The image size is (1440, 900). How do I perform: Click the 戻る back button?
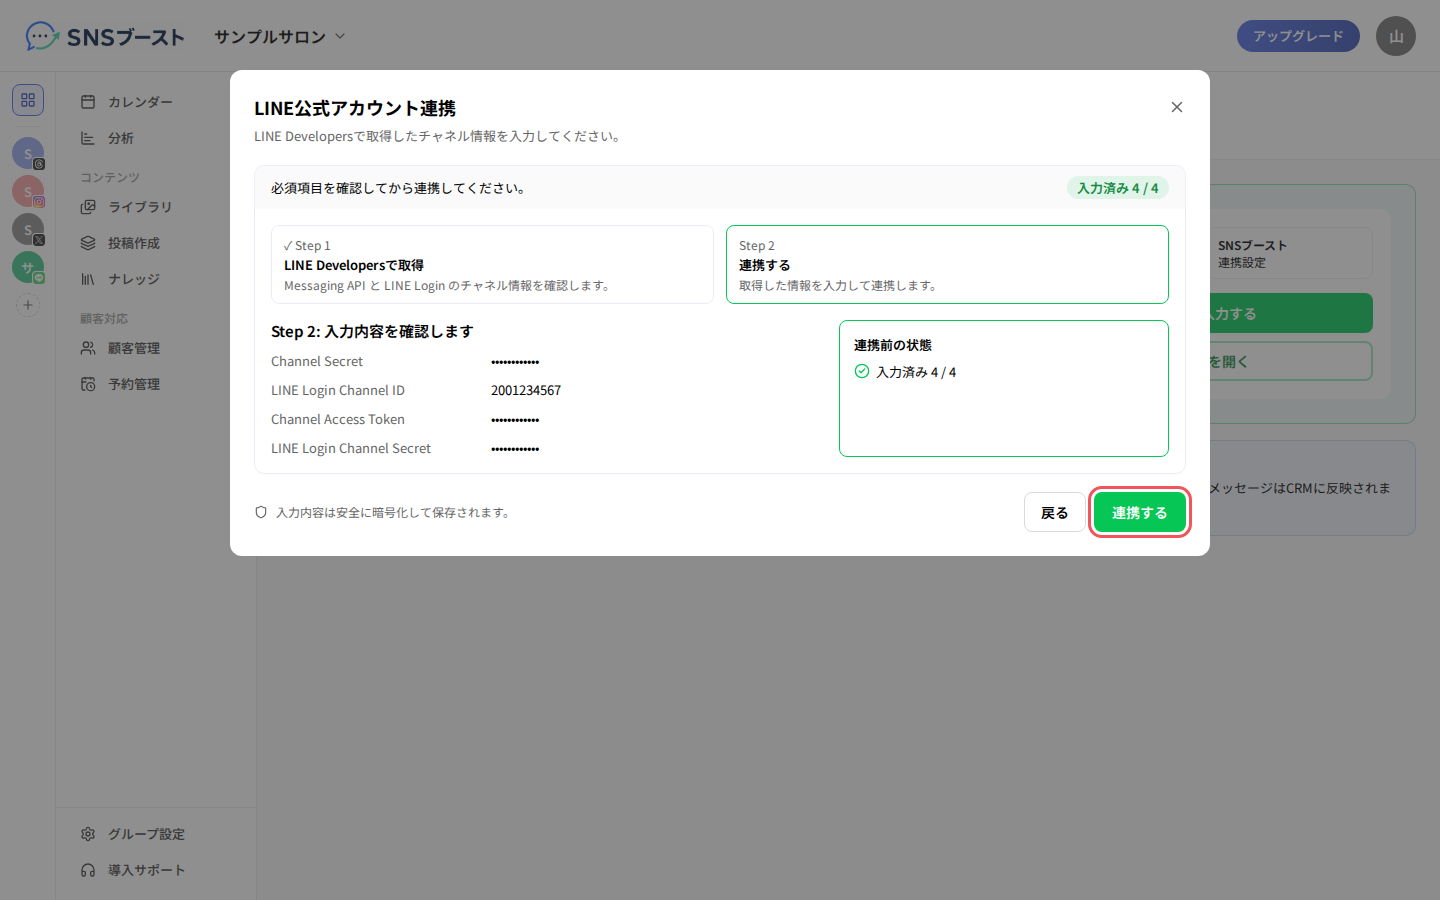click(x=1054, y=512)
